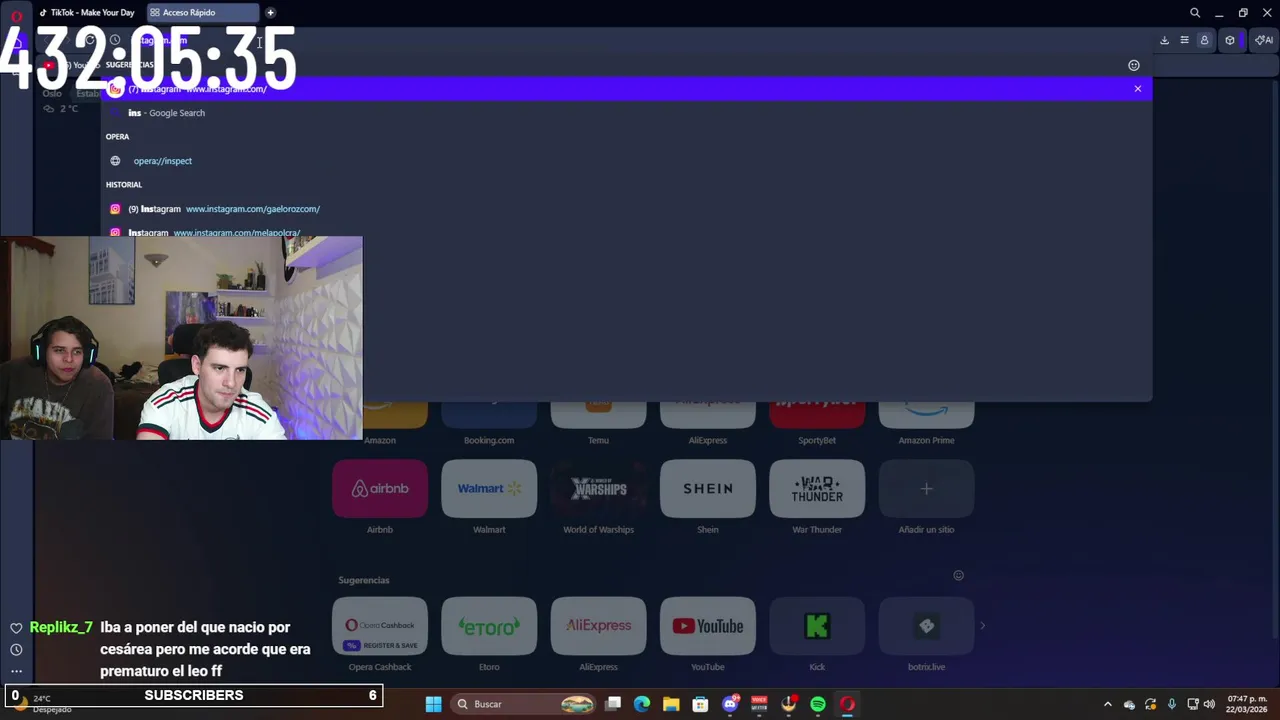Click the smiley icon beside Sugerencias

pos(958,575)
